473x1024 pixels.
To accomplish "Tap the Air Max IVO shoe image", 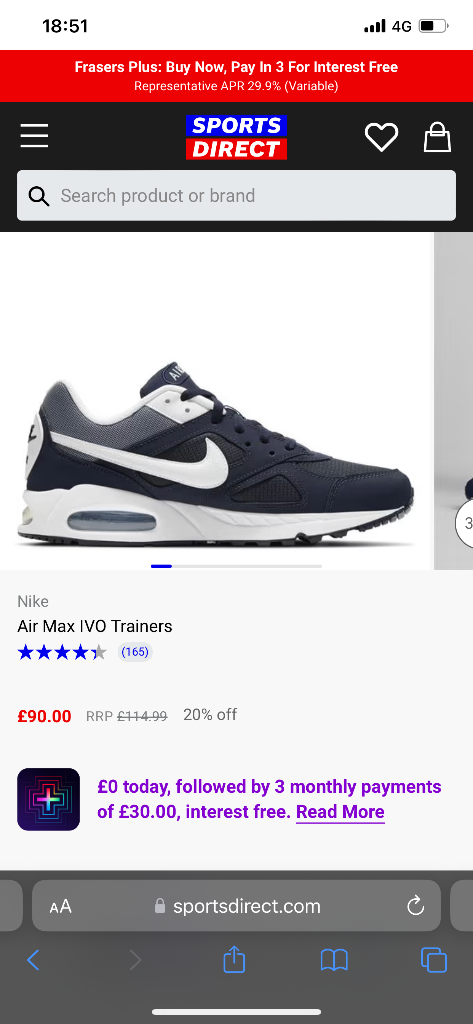I will [216, 451].
